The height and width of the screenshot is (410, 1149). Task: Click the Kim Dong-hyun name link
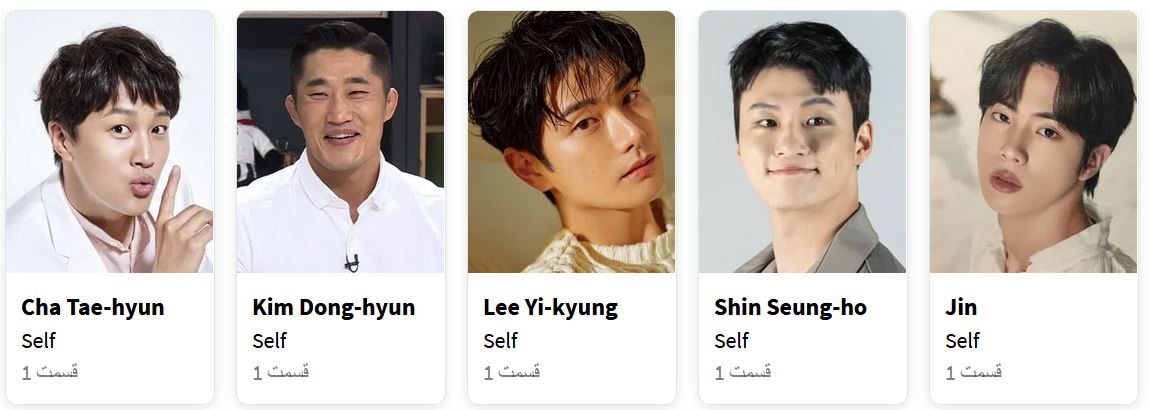[334, 308]
